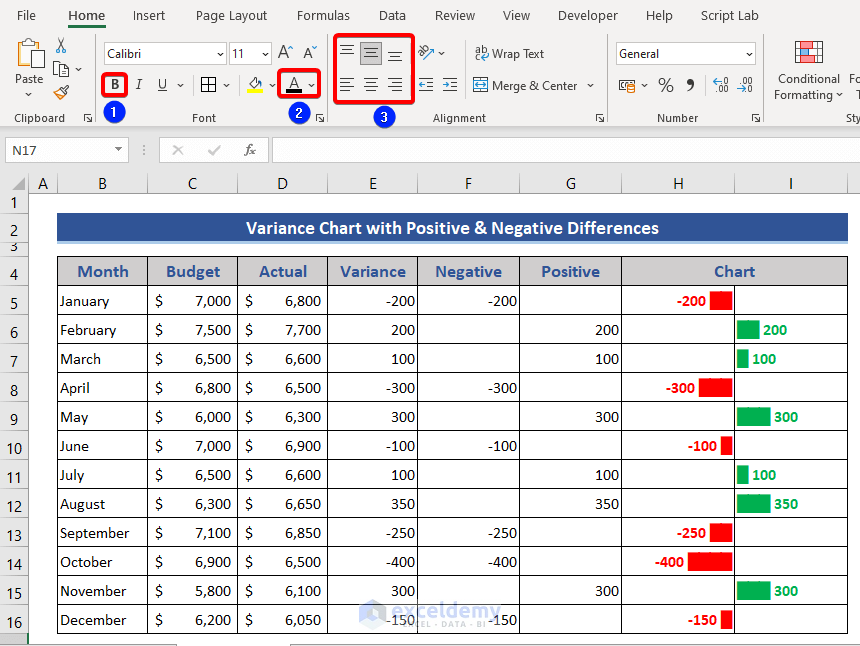
Task: Click the Orientation angled text icon
Action: point(426,53)
